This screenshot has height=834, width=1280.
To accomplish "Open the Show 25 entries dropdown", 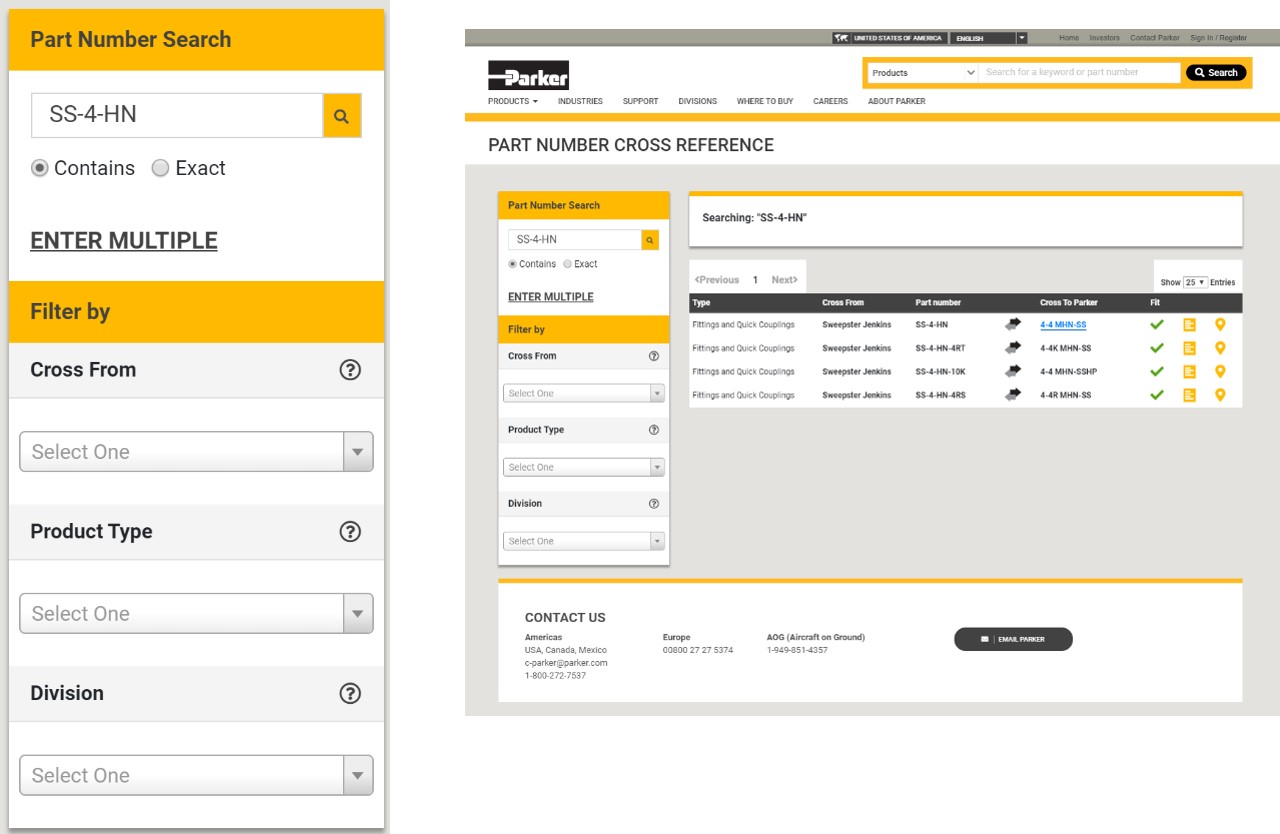I will [1195, 283].
